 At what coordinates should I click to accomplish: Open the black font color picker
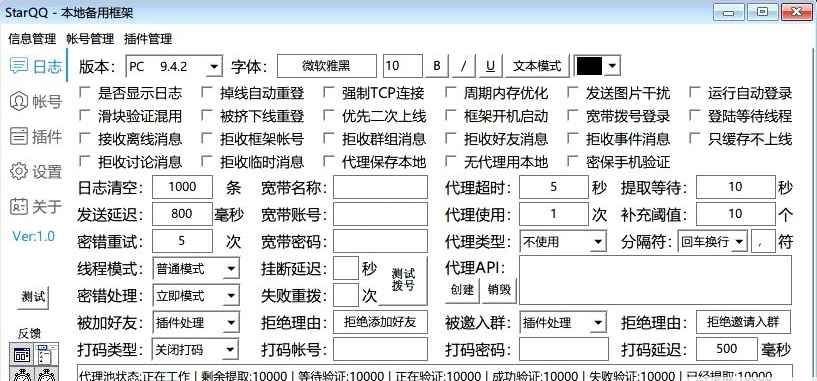point(597,66)
